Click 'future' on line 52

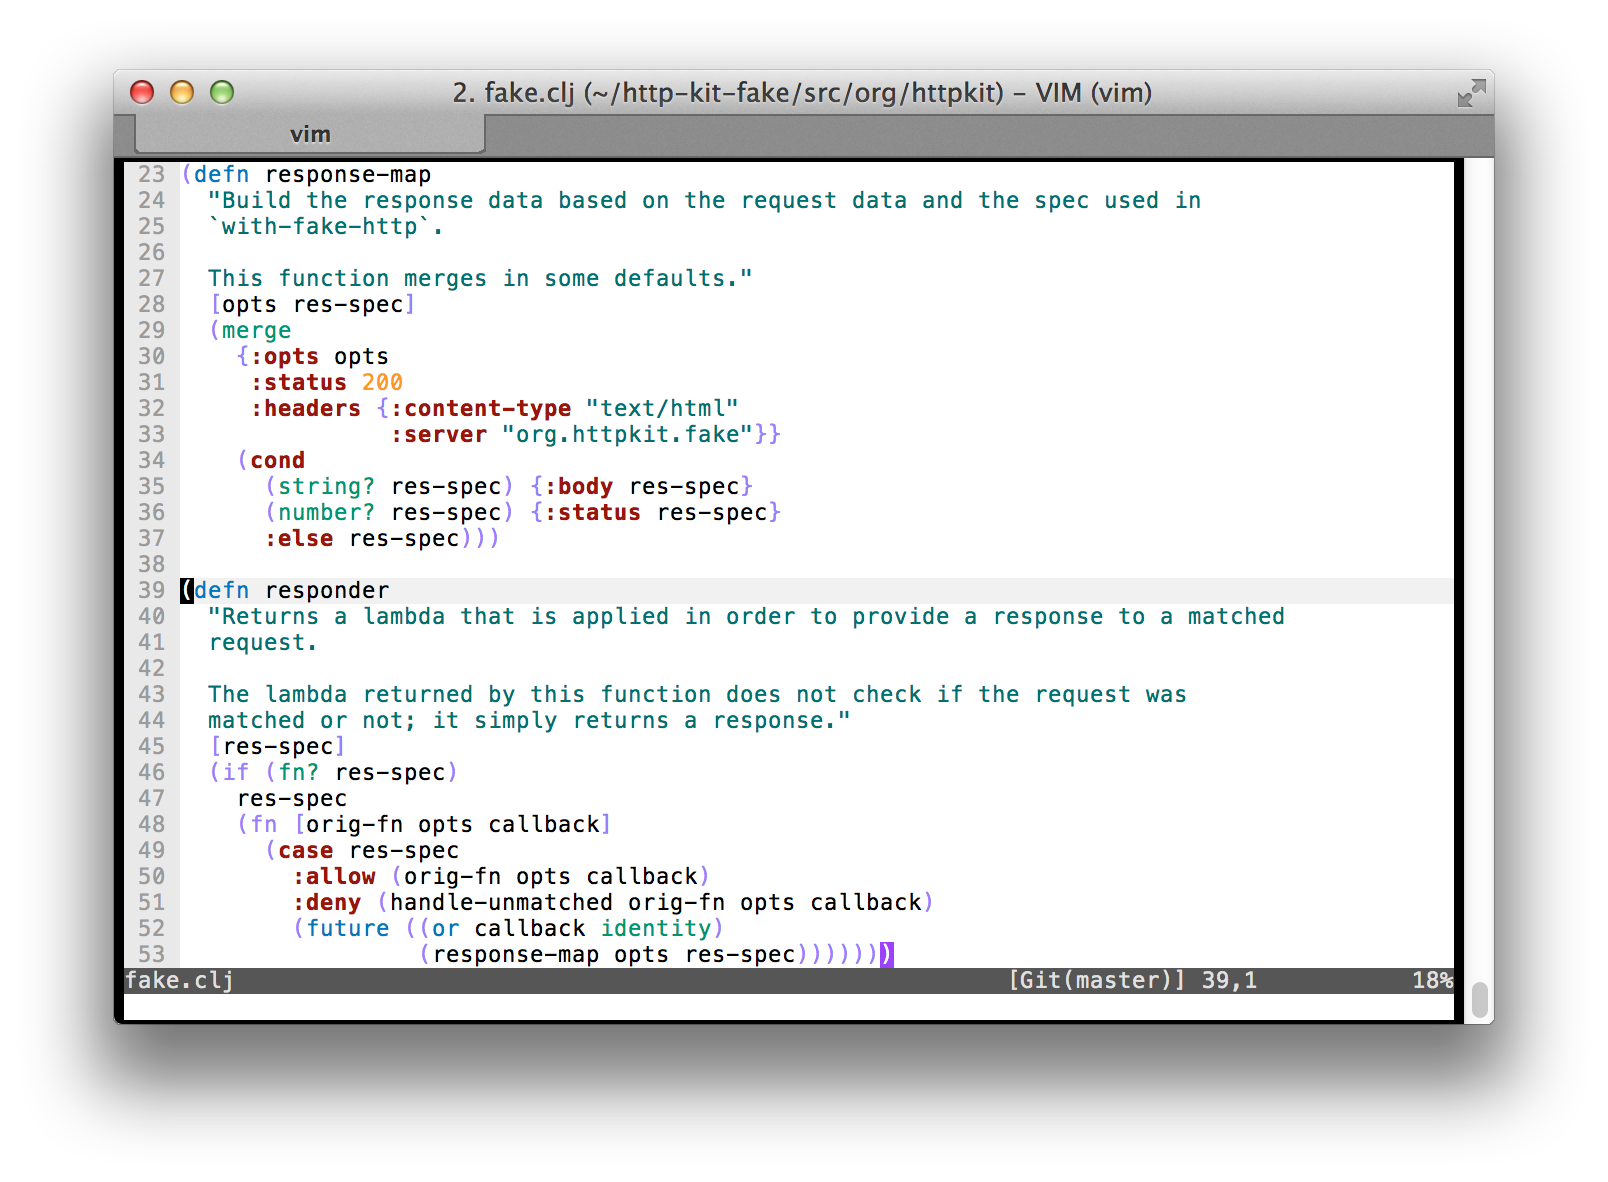347,928
